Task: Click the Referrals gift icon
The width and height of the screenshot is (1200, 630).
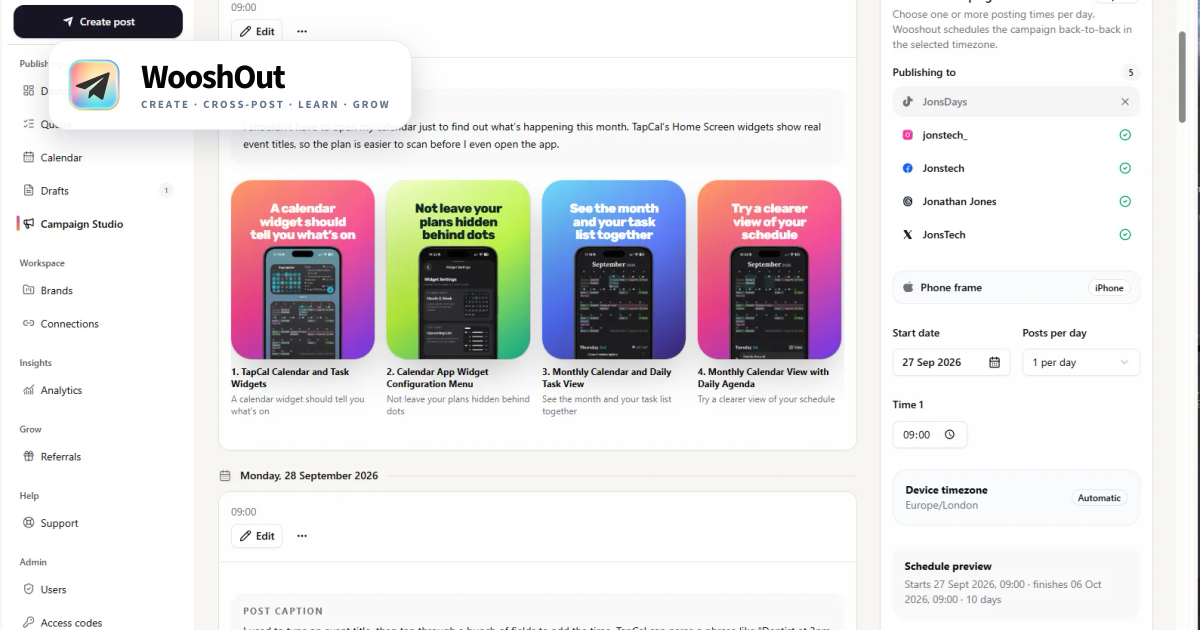Action: [29, 456]
